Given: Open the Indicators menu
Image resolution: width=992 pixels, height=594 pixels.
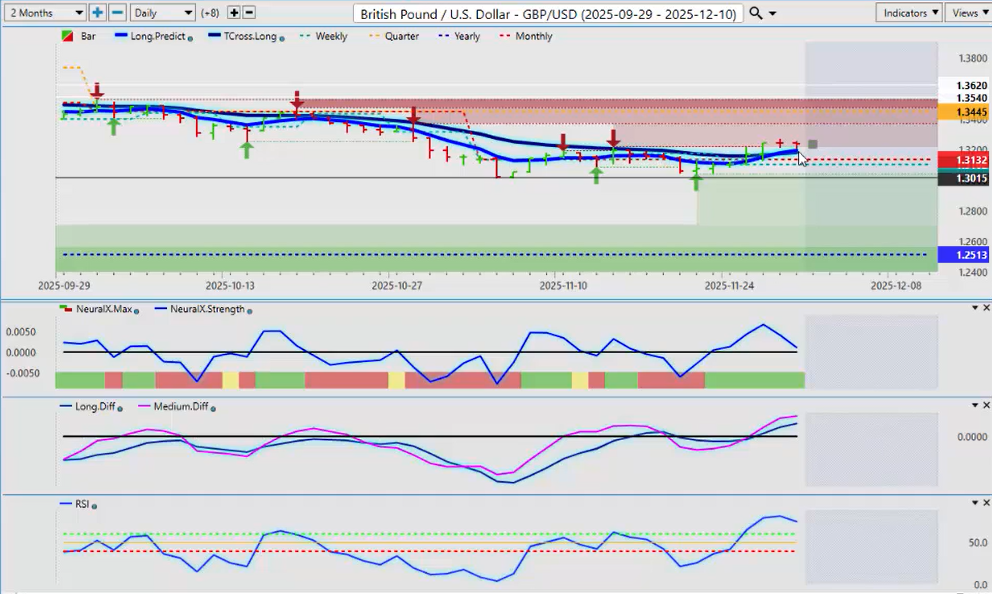Looking at the screenshot, I should (x=908, y=13).
